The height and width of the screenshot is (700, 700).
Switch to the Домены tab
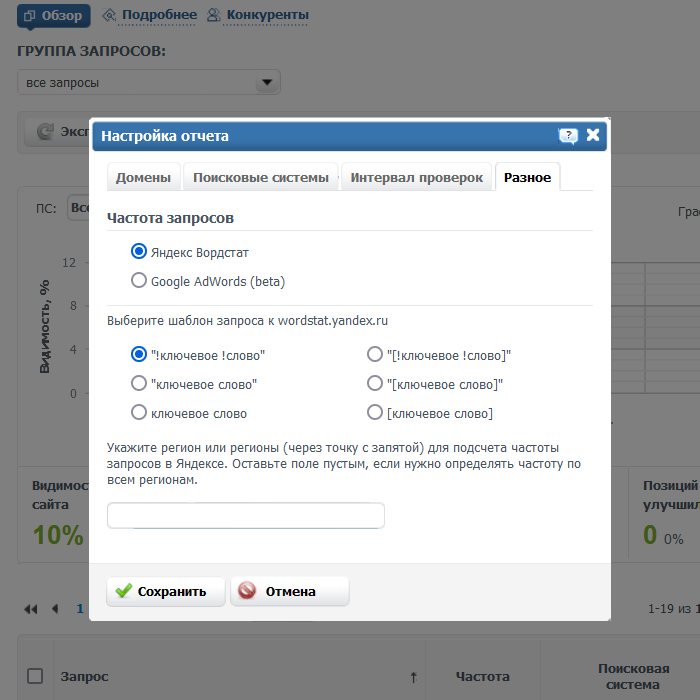point(143,177)
